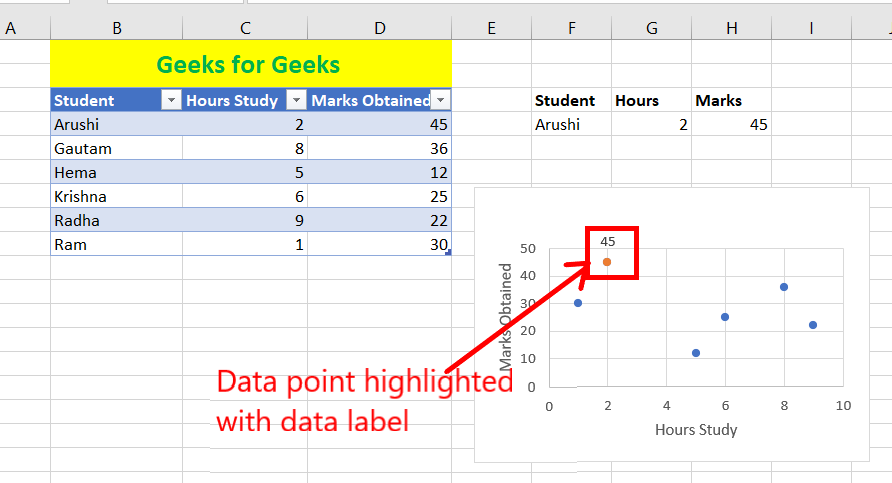Screen dimensions: 892x483
Task: Select the Ram cell
Action: tap(117, 245)
